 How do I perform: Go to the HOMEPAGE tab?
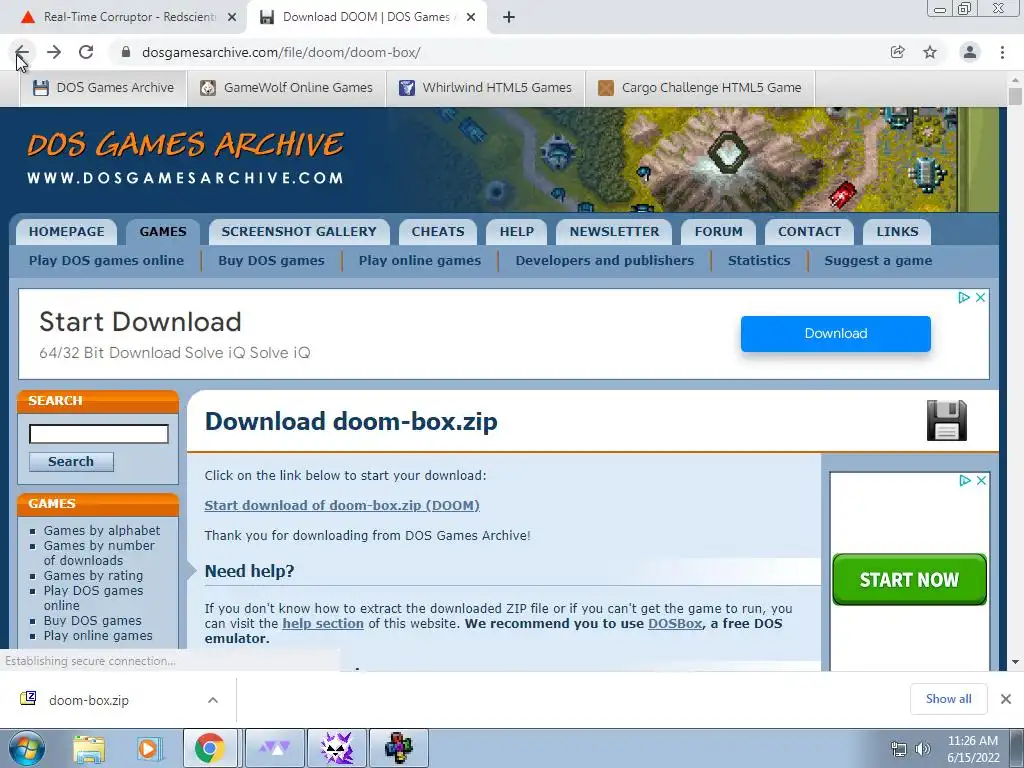point(67,232)
